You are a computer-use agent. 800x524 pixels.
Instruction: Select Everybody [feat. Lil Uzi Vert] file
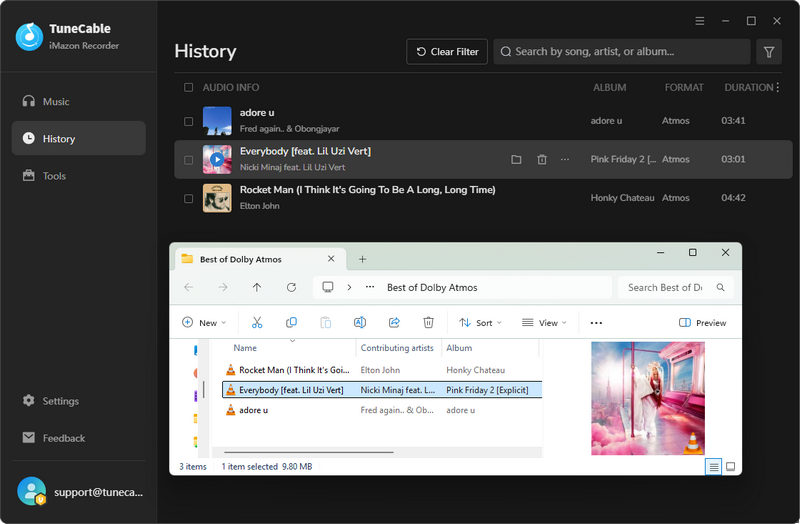[382, 390]
